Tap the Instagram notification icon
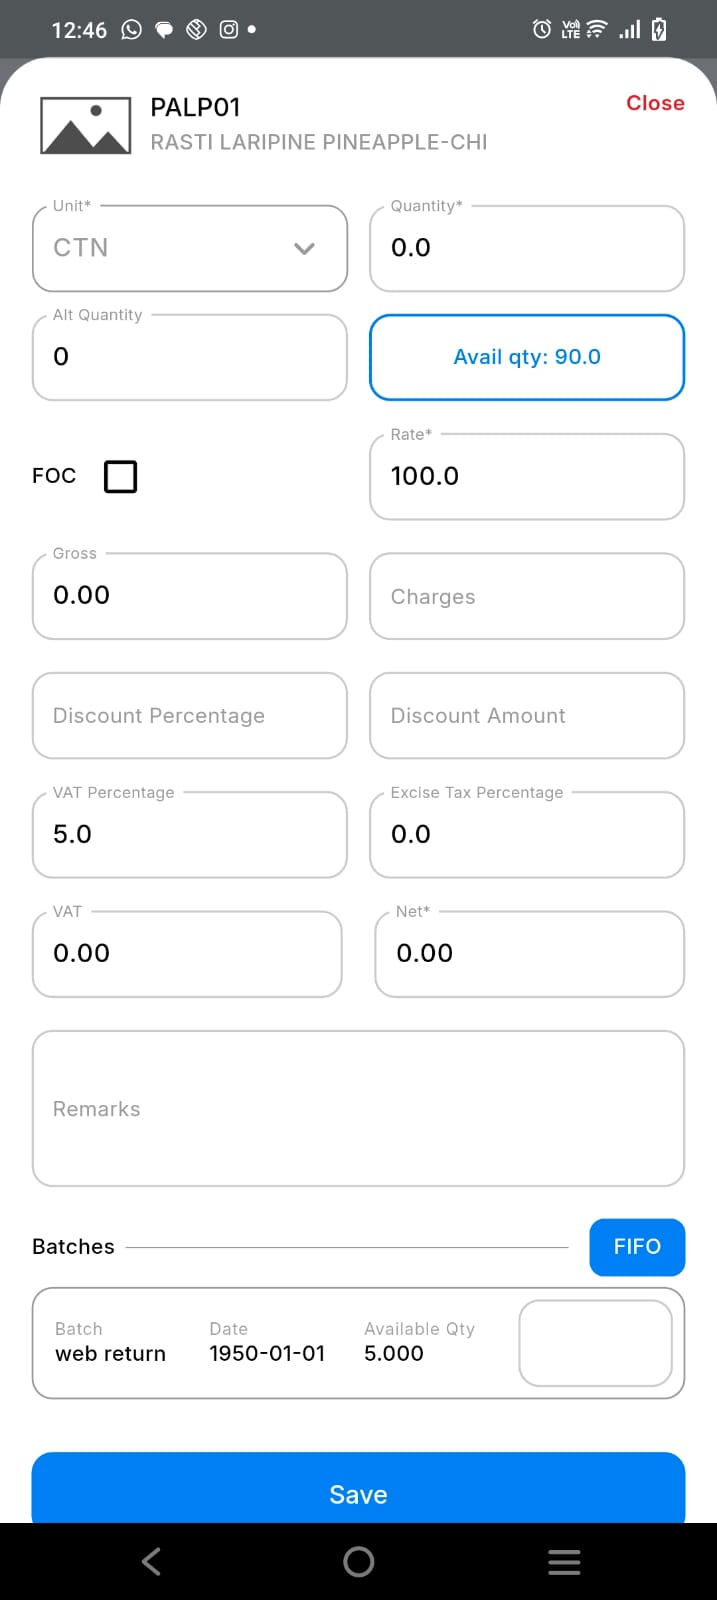 coord(229,30)
